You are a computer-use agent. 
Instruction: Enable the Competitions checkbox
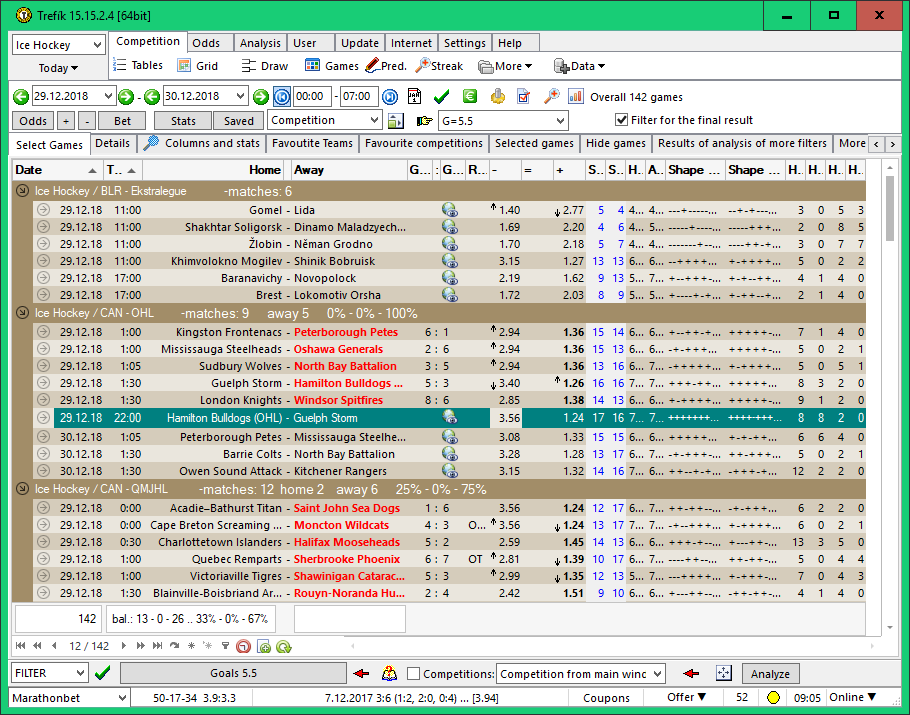click(x=415, y=674)
